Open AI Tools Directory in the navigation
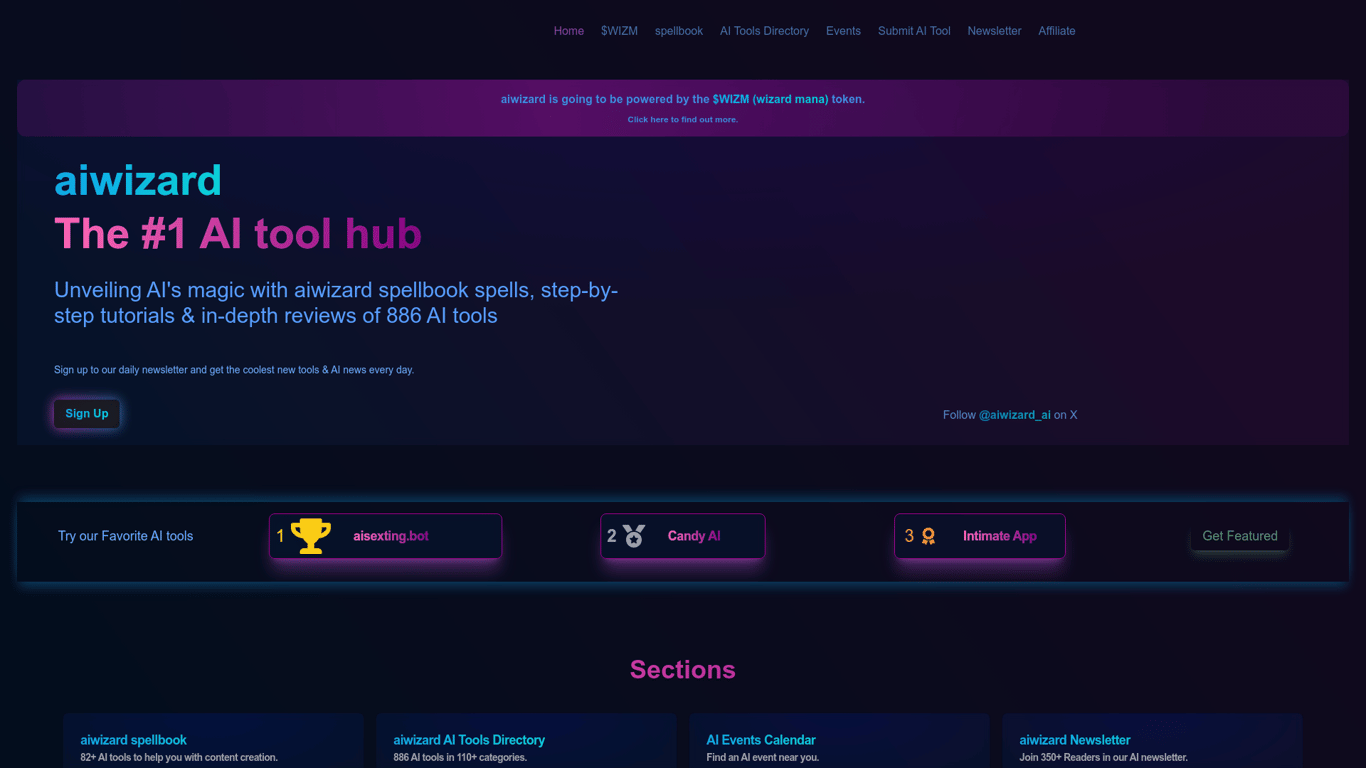Screen dimensions: 1366x768 [764, 31]
